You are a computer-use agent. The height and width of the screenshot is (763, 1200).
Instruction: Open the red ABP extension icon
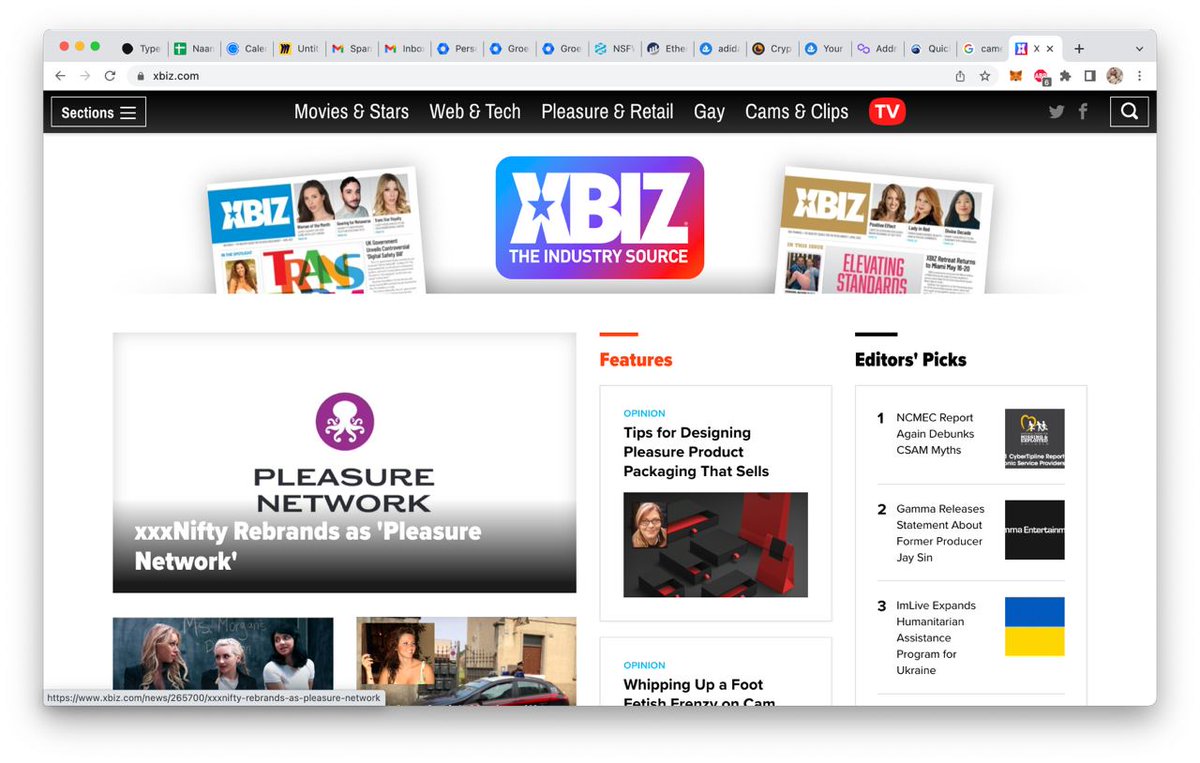coord(1041,76)
